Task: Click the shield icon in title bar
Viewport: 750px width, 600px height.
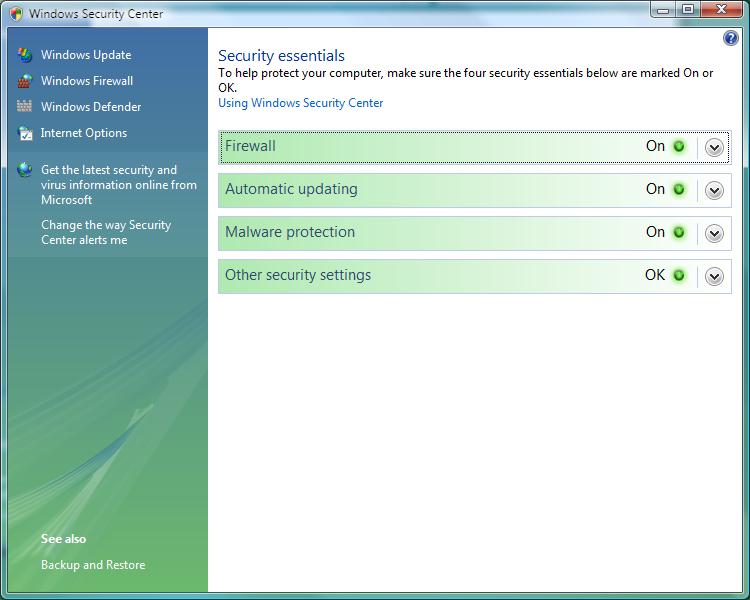Action: 16,14
